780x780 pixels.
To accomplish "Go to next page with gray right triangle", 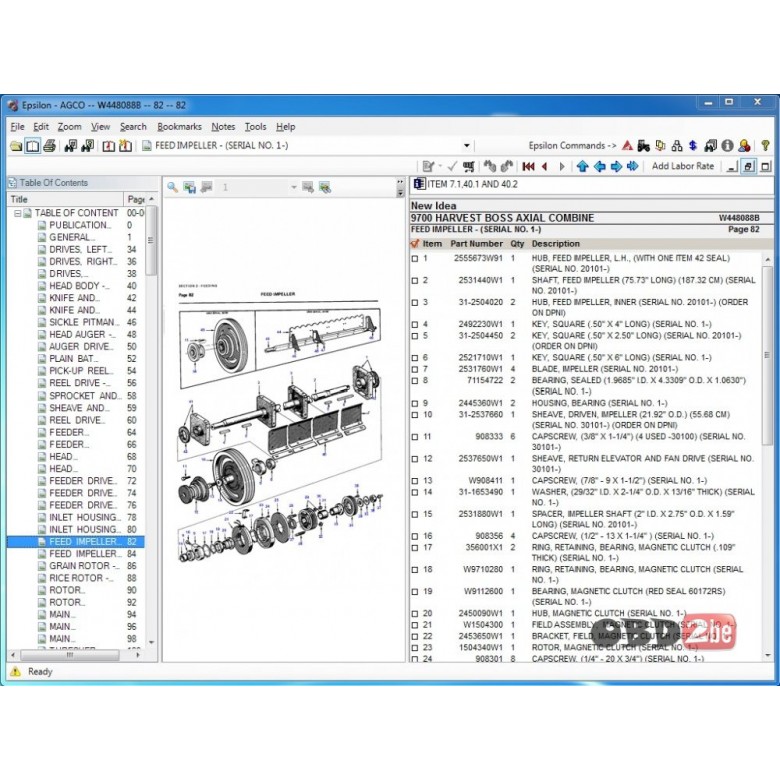I will click(x=562, y=167).
